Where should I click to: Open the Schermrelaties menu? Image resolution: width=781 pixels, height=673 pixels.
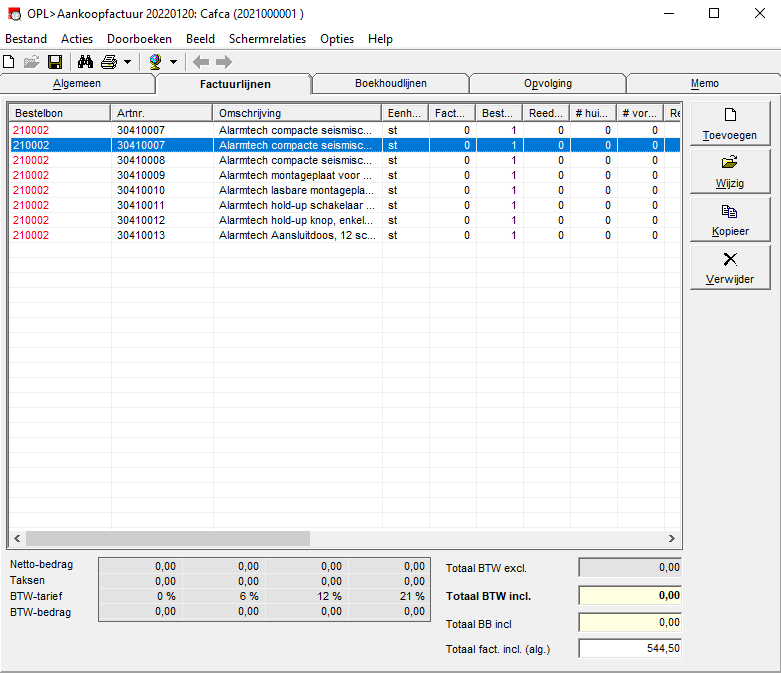point(267,39)
